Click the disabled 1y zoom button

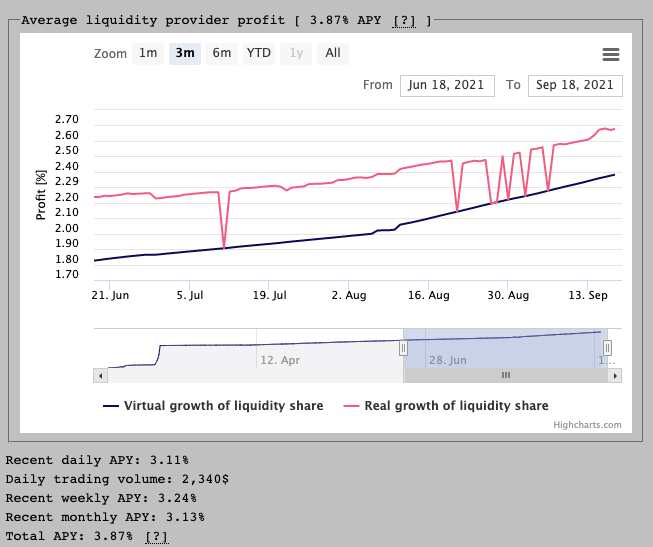(296, 54)
